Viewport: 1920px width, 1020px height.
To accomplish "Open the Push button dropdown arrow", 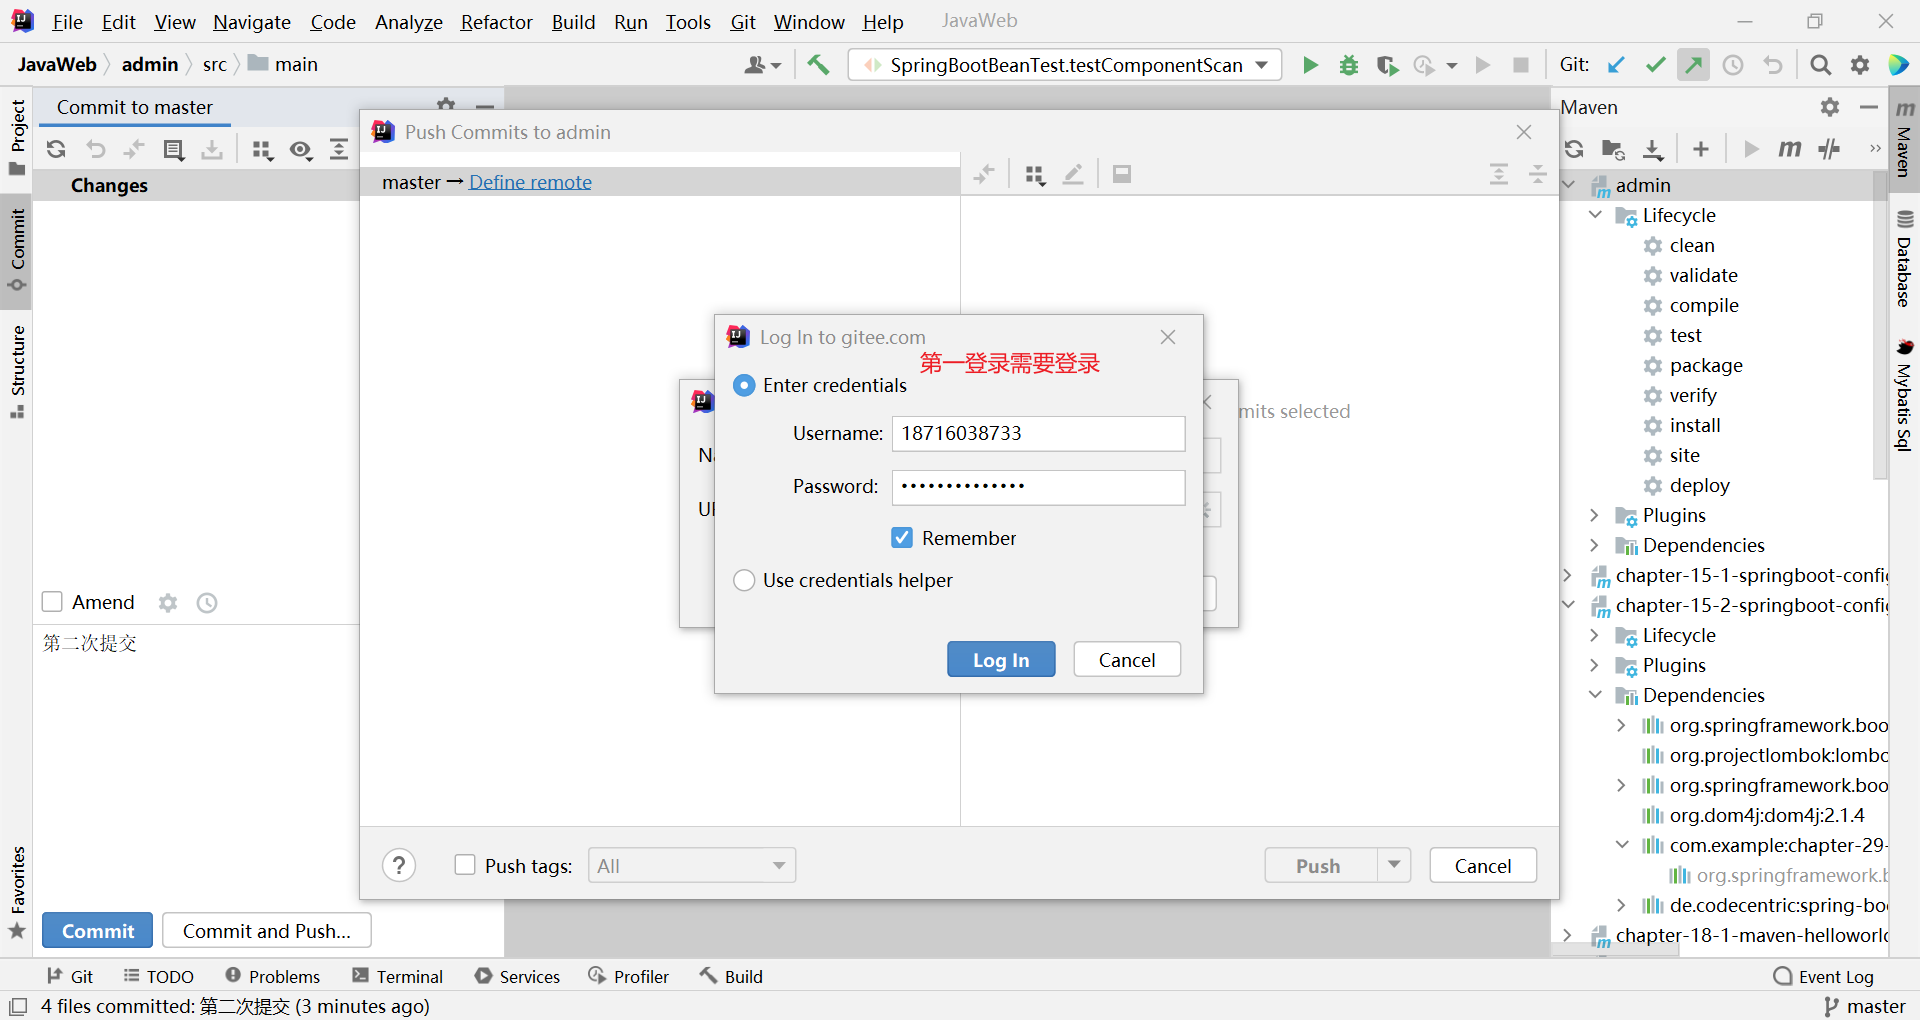I will tap(1394, 865).
